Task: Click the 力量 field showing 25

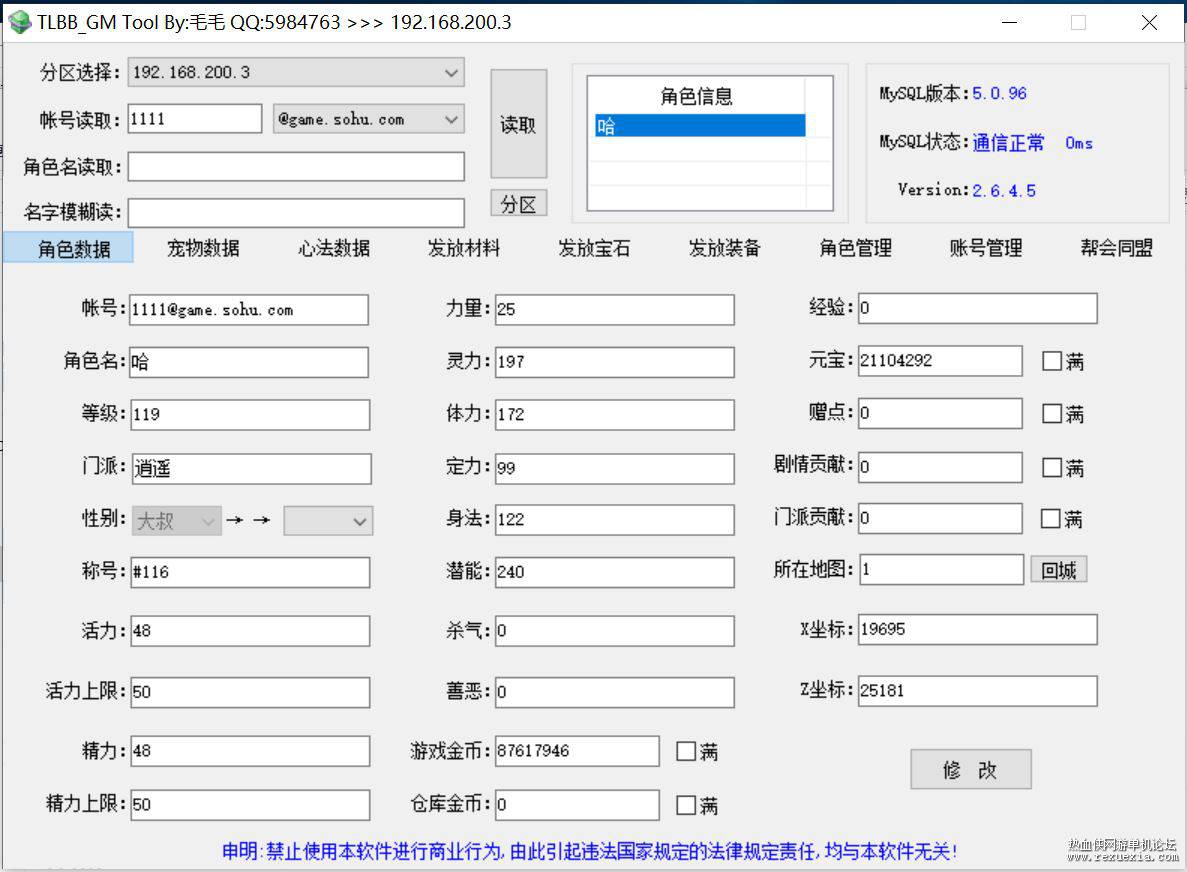Action: click(615, 310)
